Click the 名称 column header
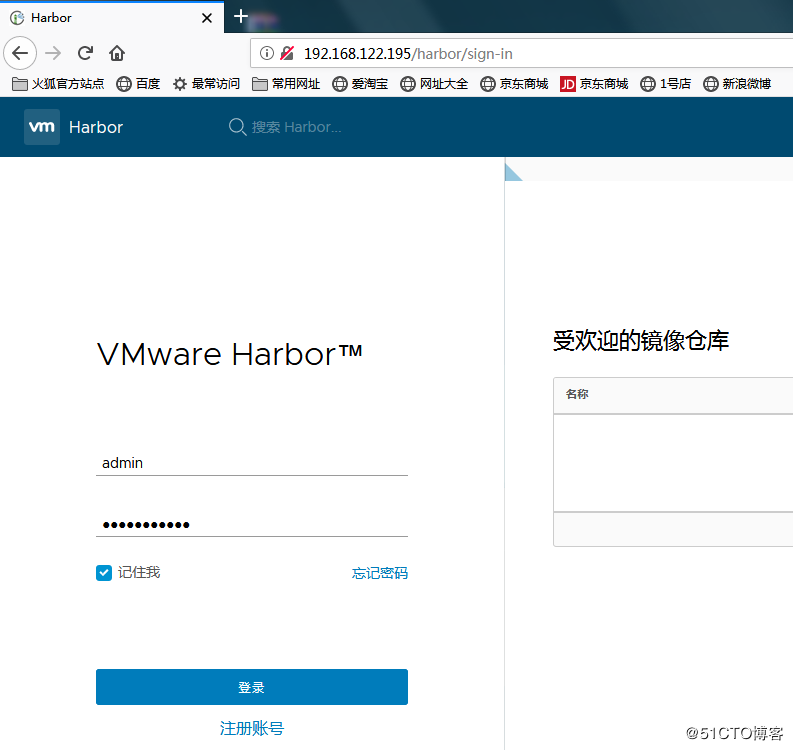Image resolution: width=793 pixels, height=750 pixels. [x=577, y=394]
